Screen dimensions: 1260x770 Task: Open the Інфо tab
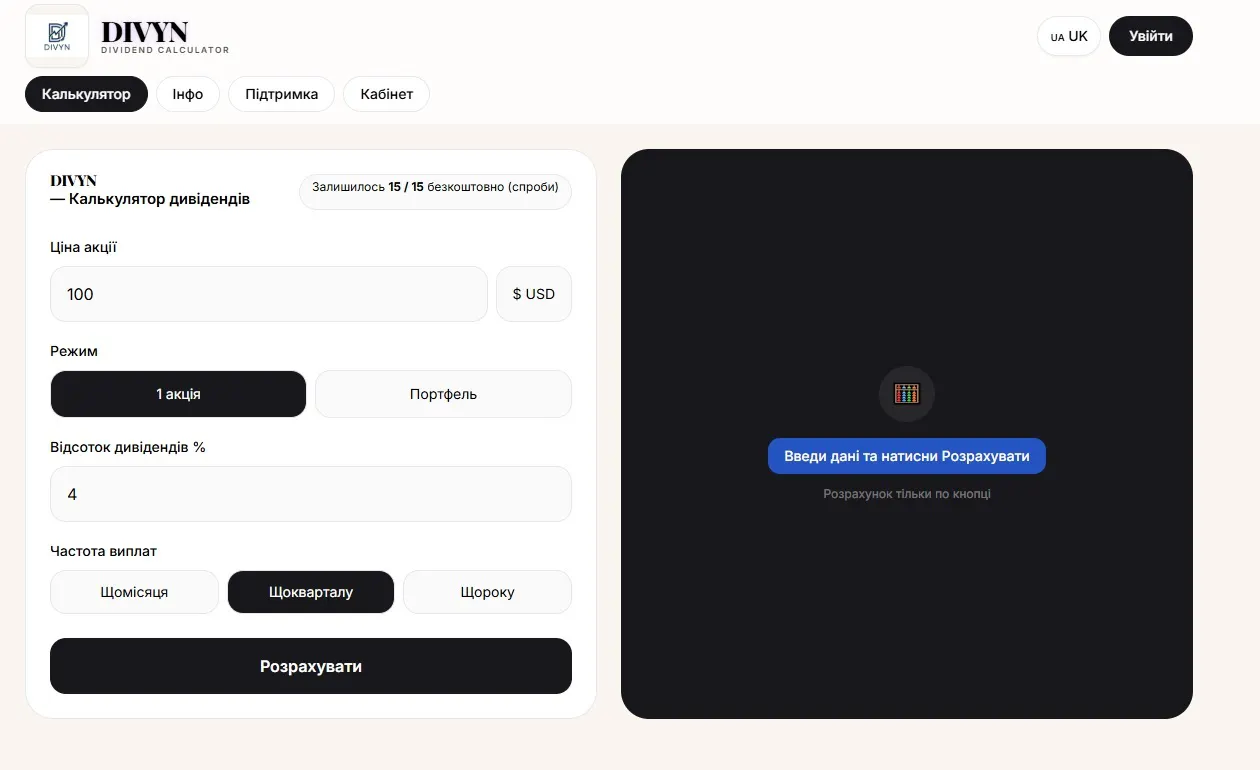pyautogui.click(x=188, y=94)
